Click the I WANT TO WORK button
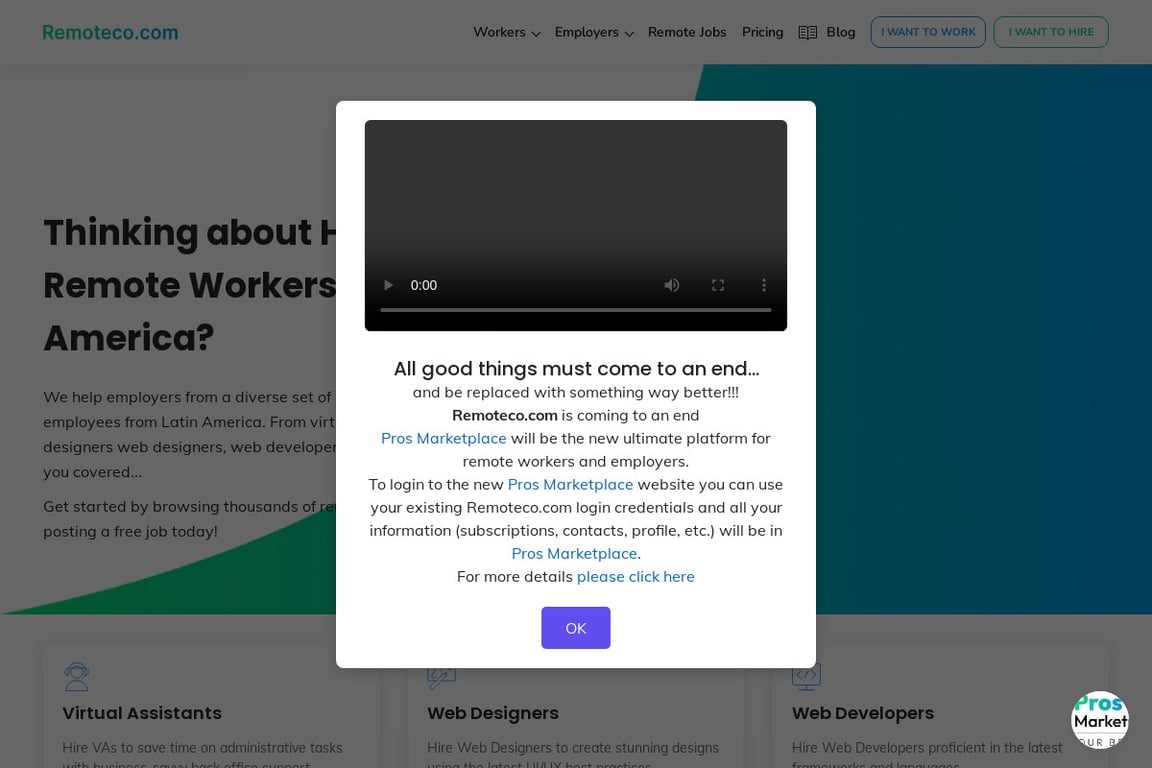 pos(928,32)
